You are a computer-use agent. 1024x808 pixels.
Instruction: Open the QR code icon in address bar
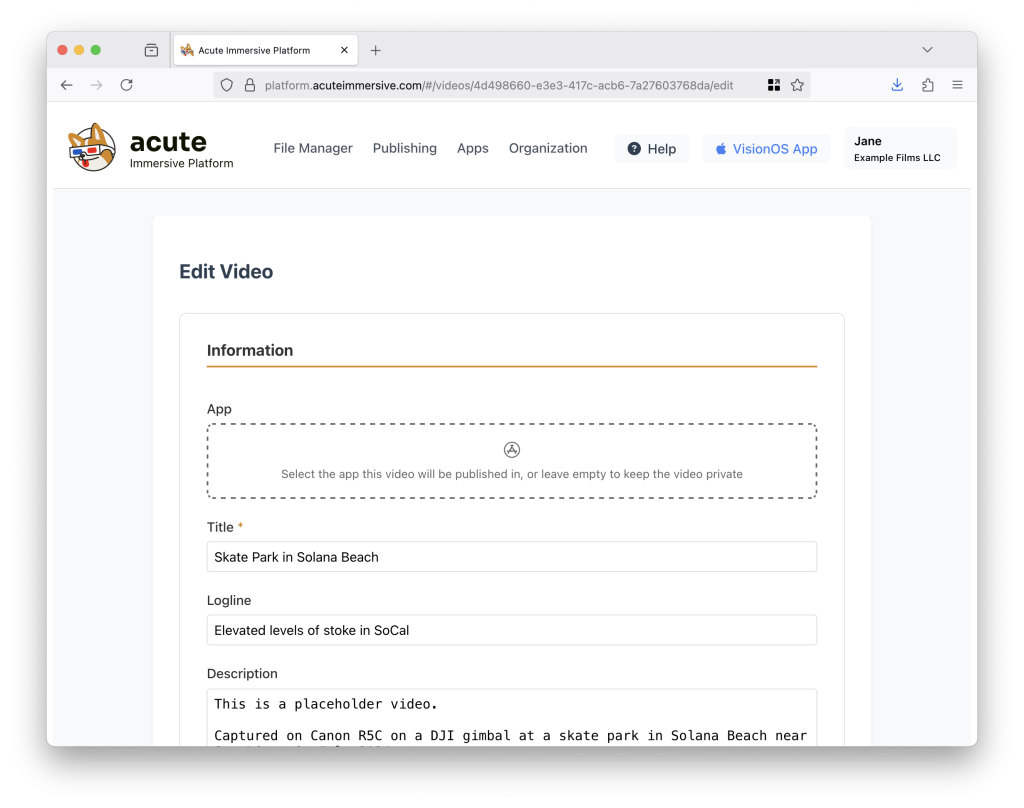coord(774,85)
